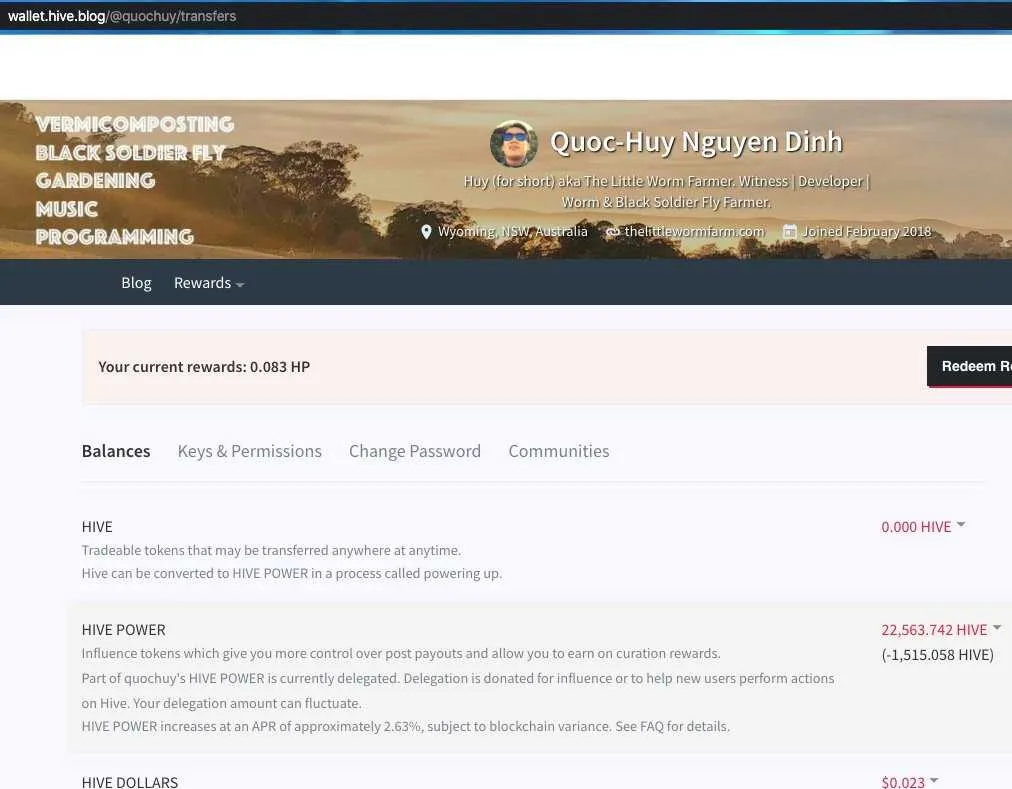Click the profile avatar picture
This screenshot has height=789, width=1012.
click(x=514, y=143)
